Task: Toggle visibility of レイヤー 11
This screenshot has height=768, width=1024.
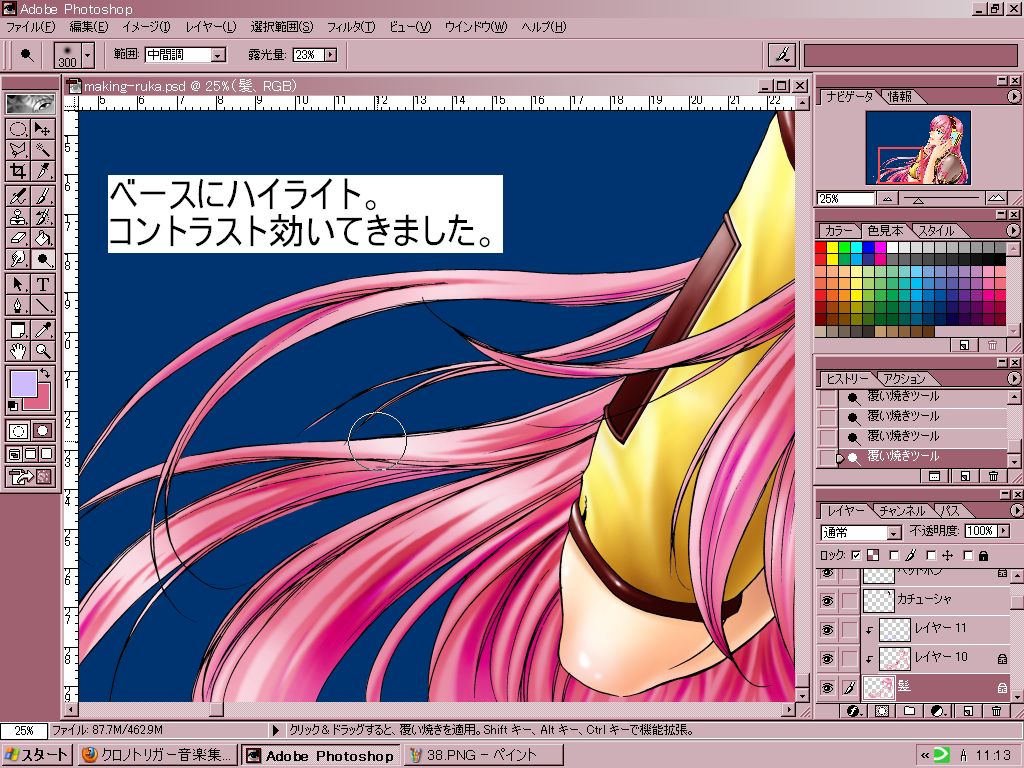Action: pos(827,629)
